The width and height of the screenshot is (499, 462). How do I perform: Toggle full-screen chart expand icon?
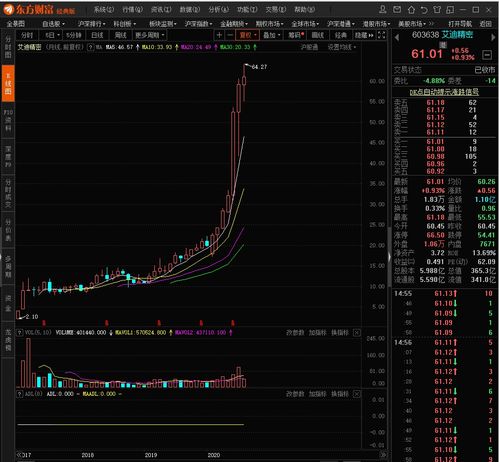[x=382, y=35]
